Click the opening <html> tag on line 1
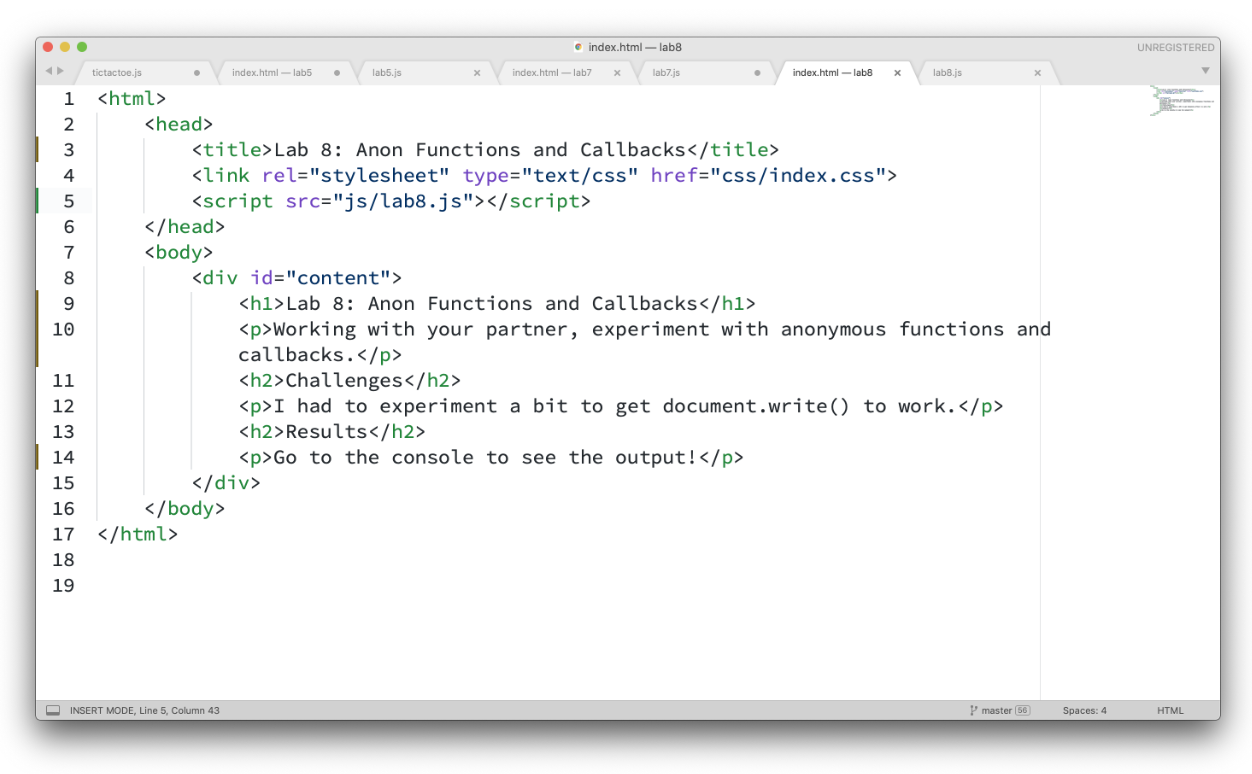 [x=132, y=99]
